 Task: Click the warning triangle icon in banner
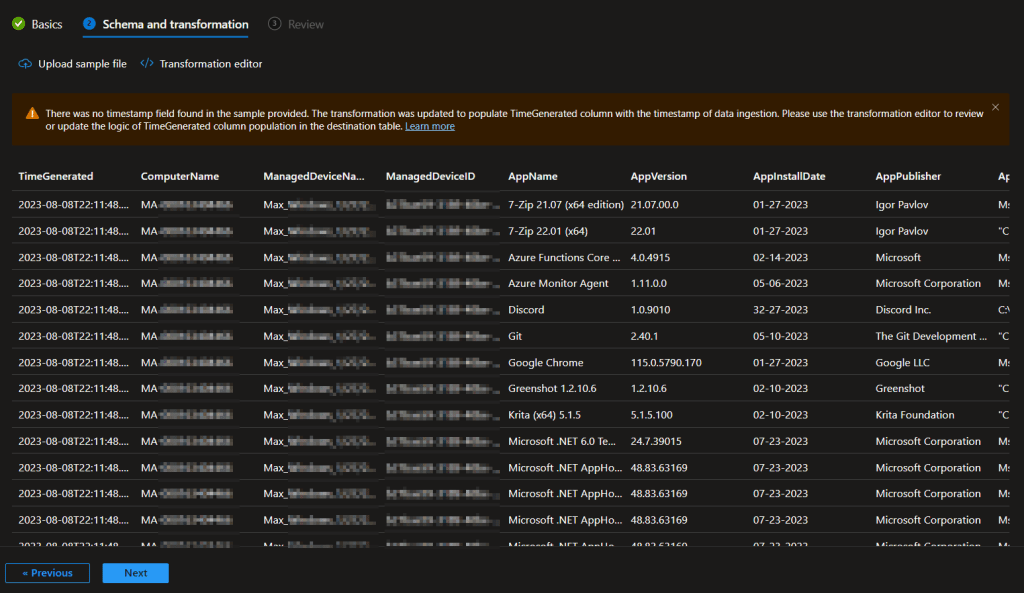click(x=32, y=114)
